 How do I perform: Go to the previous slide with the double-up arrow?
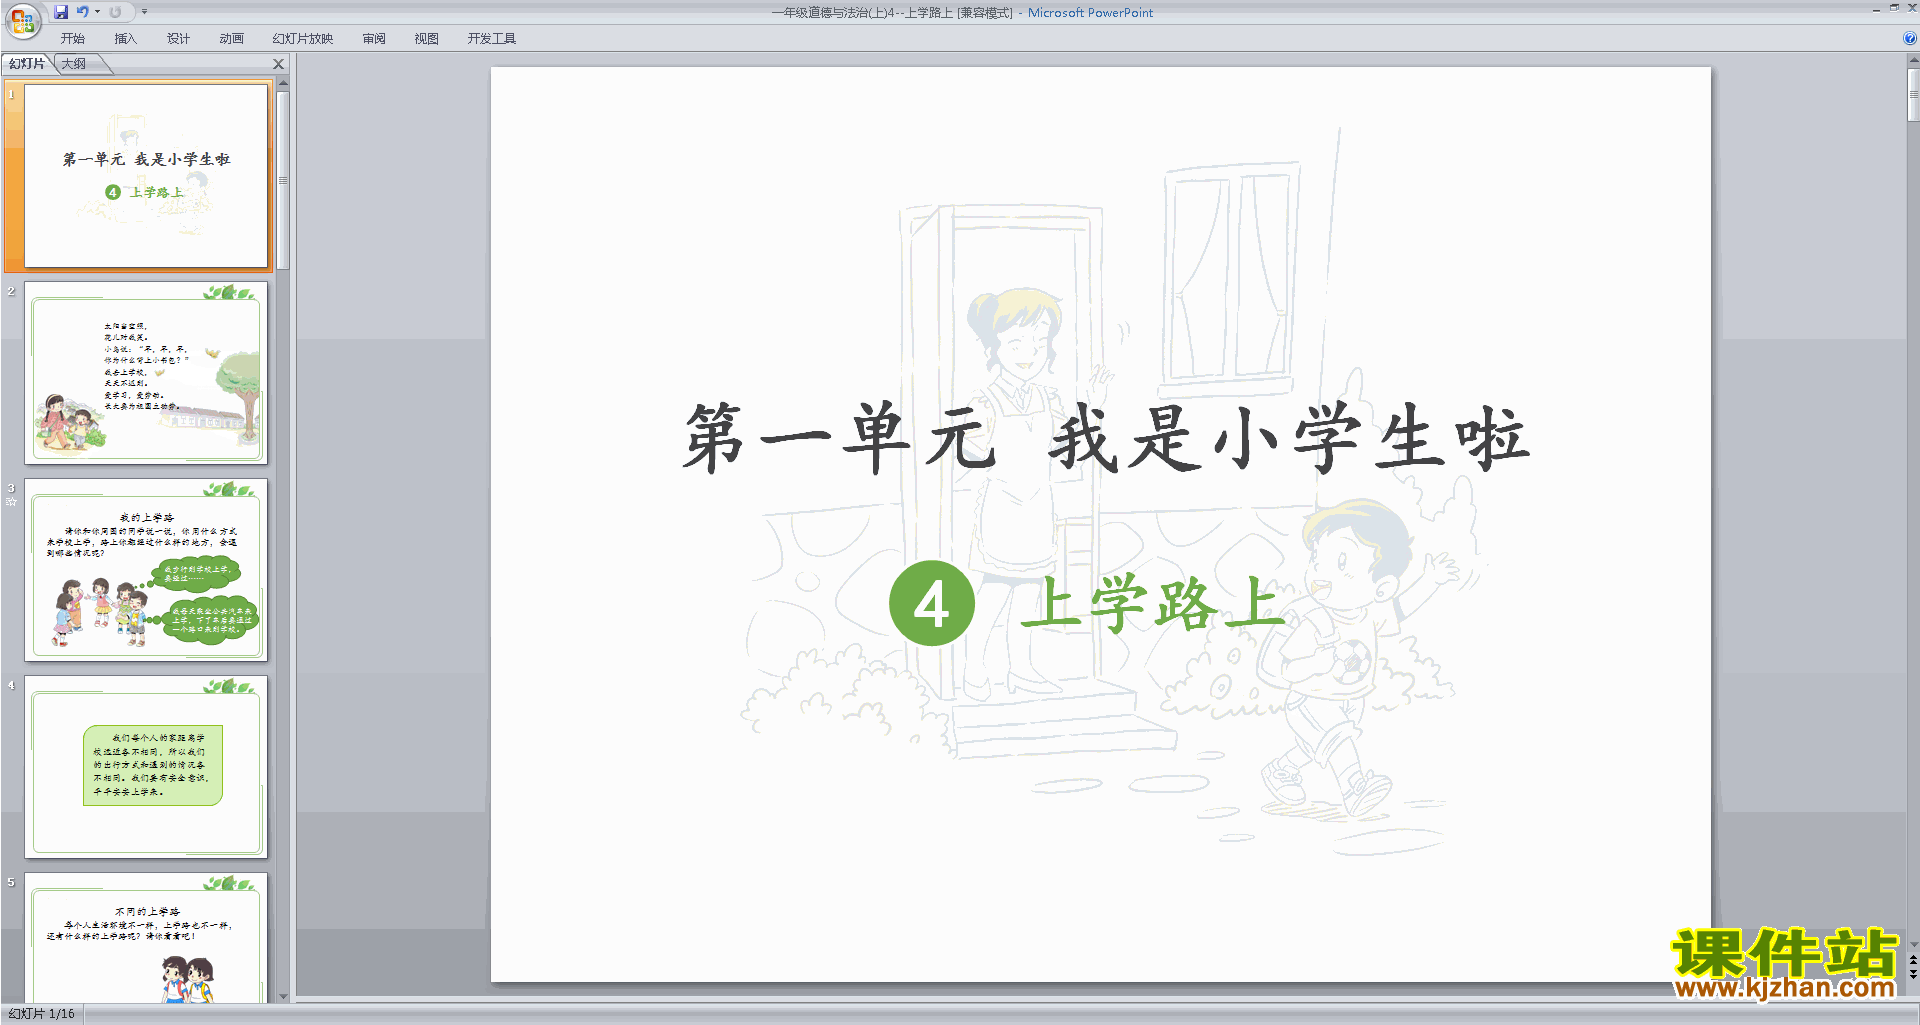point(1913,959)
